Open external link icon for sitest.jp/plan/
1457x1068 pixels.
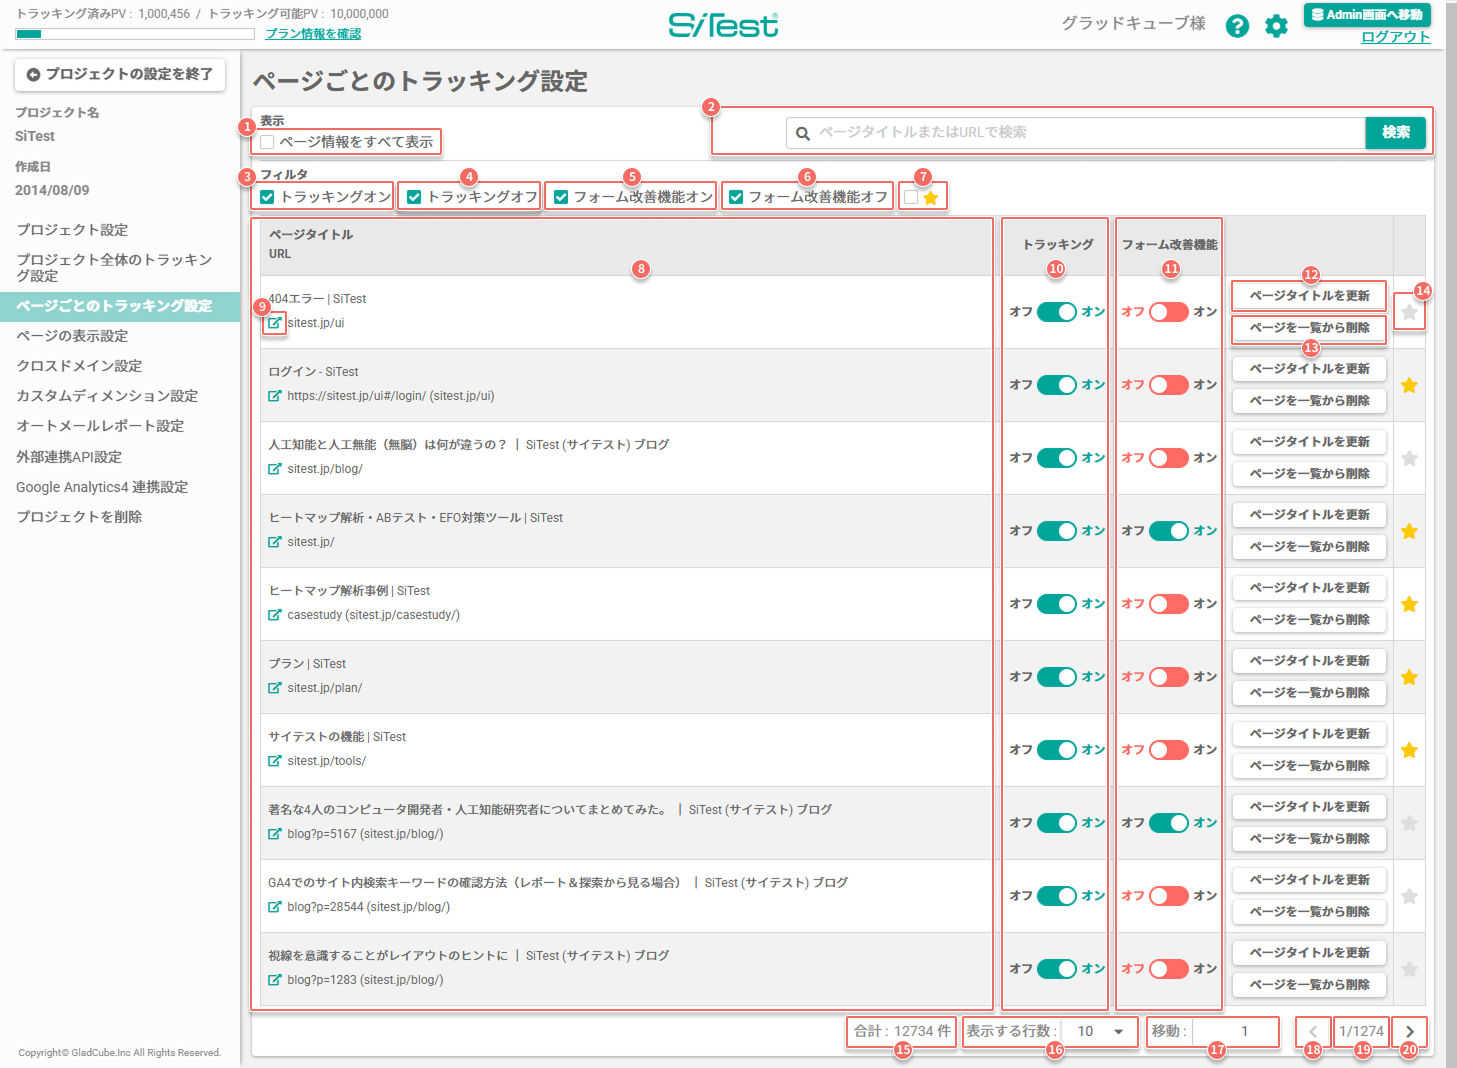click(274, 688)
